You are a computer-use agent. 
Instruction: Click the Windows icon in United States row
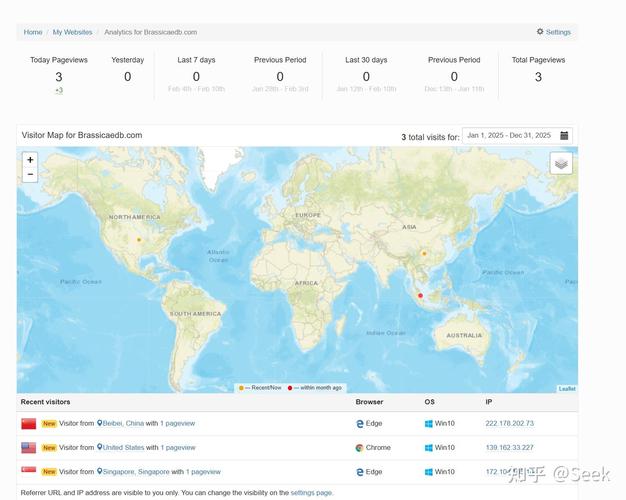point(429,448)
